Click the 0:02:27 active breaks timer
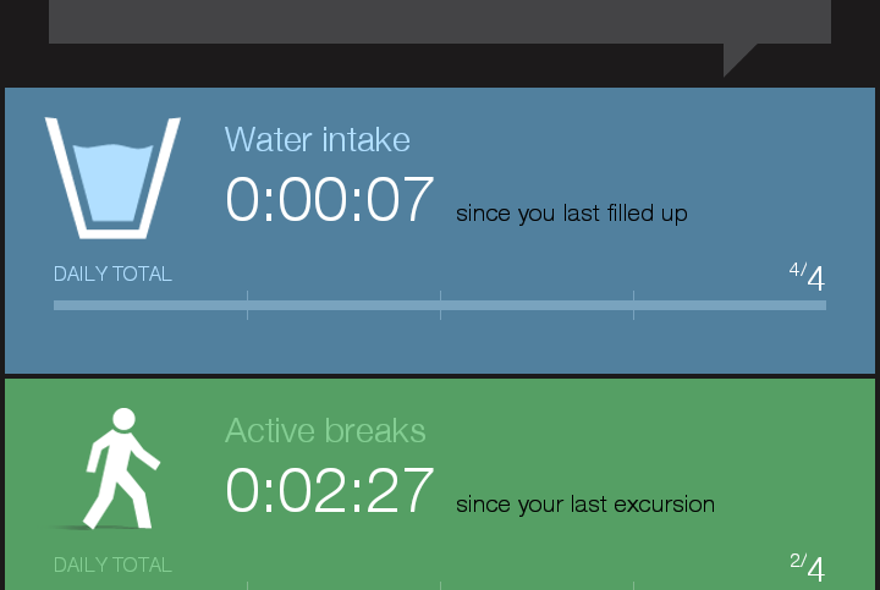 click(x=329, y=491)
